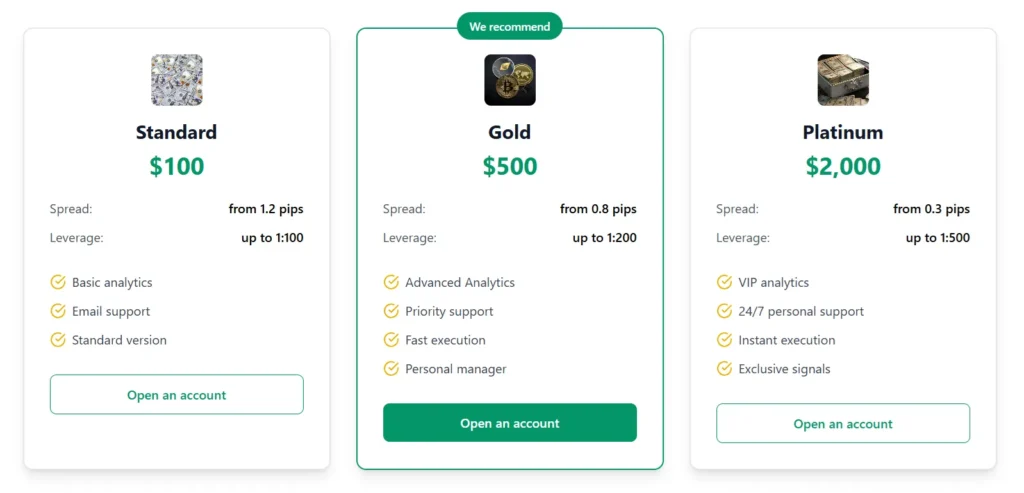The image size is (1024, 493).
Task: Open an account under Gold plan
Action: coord(510,423)
